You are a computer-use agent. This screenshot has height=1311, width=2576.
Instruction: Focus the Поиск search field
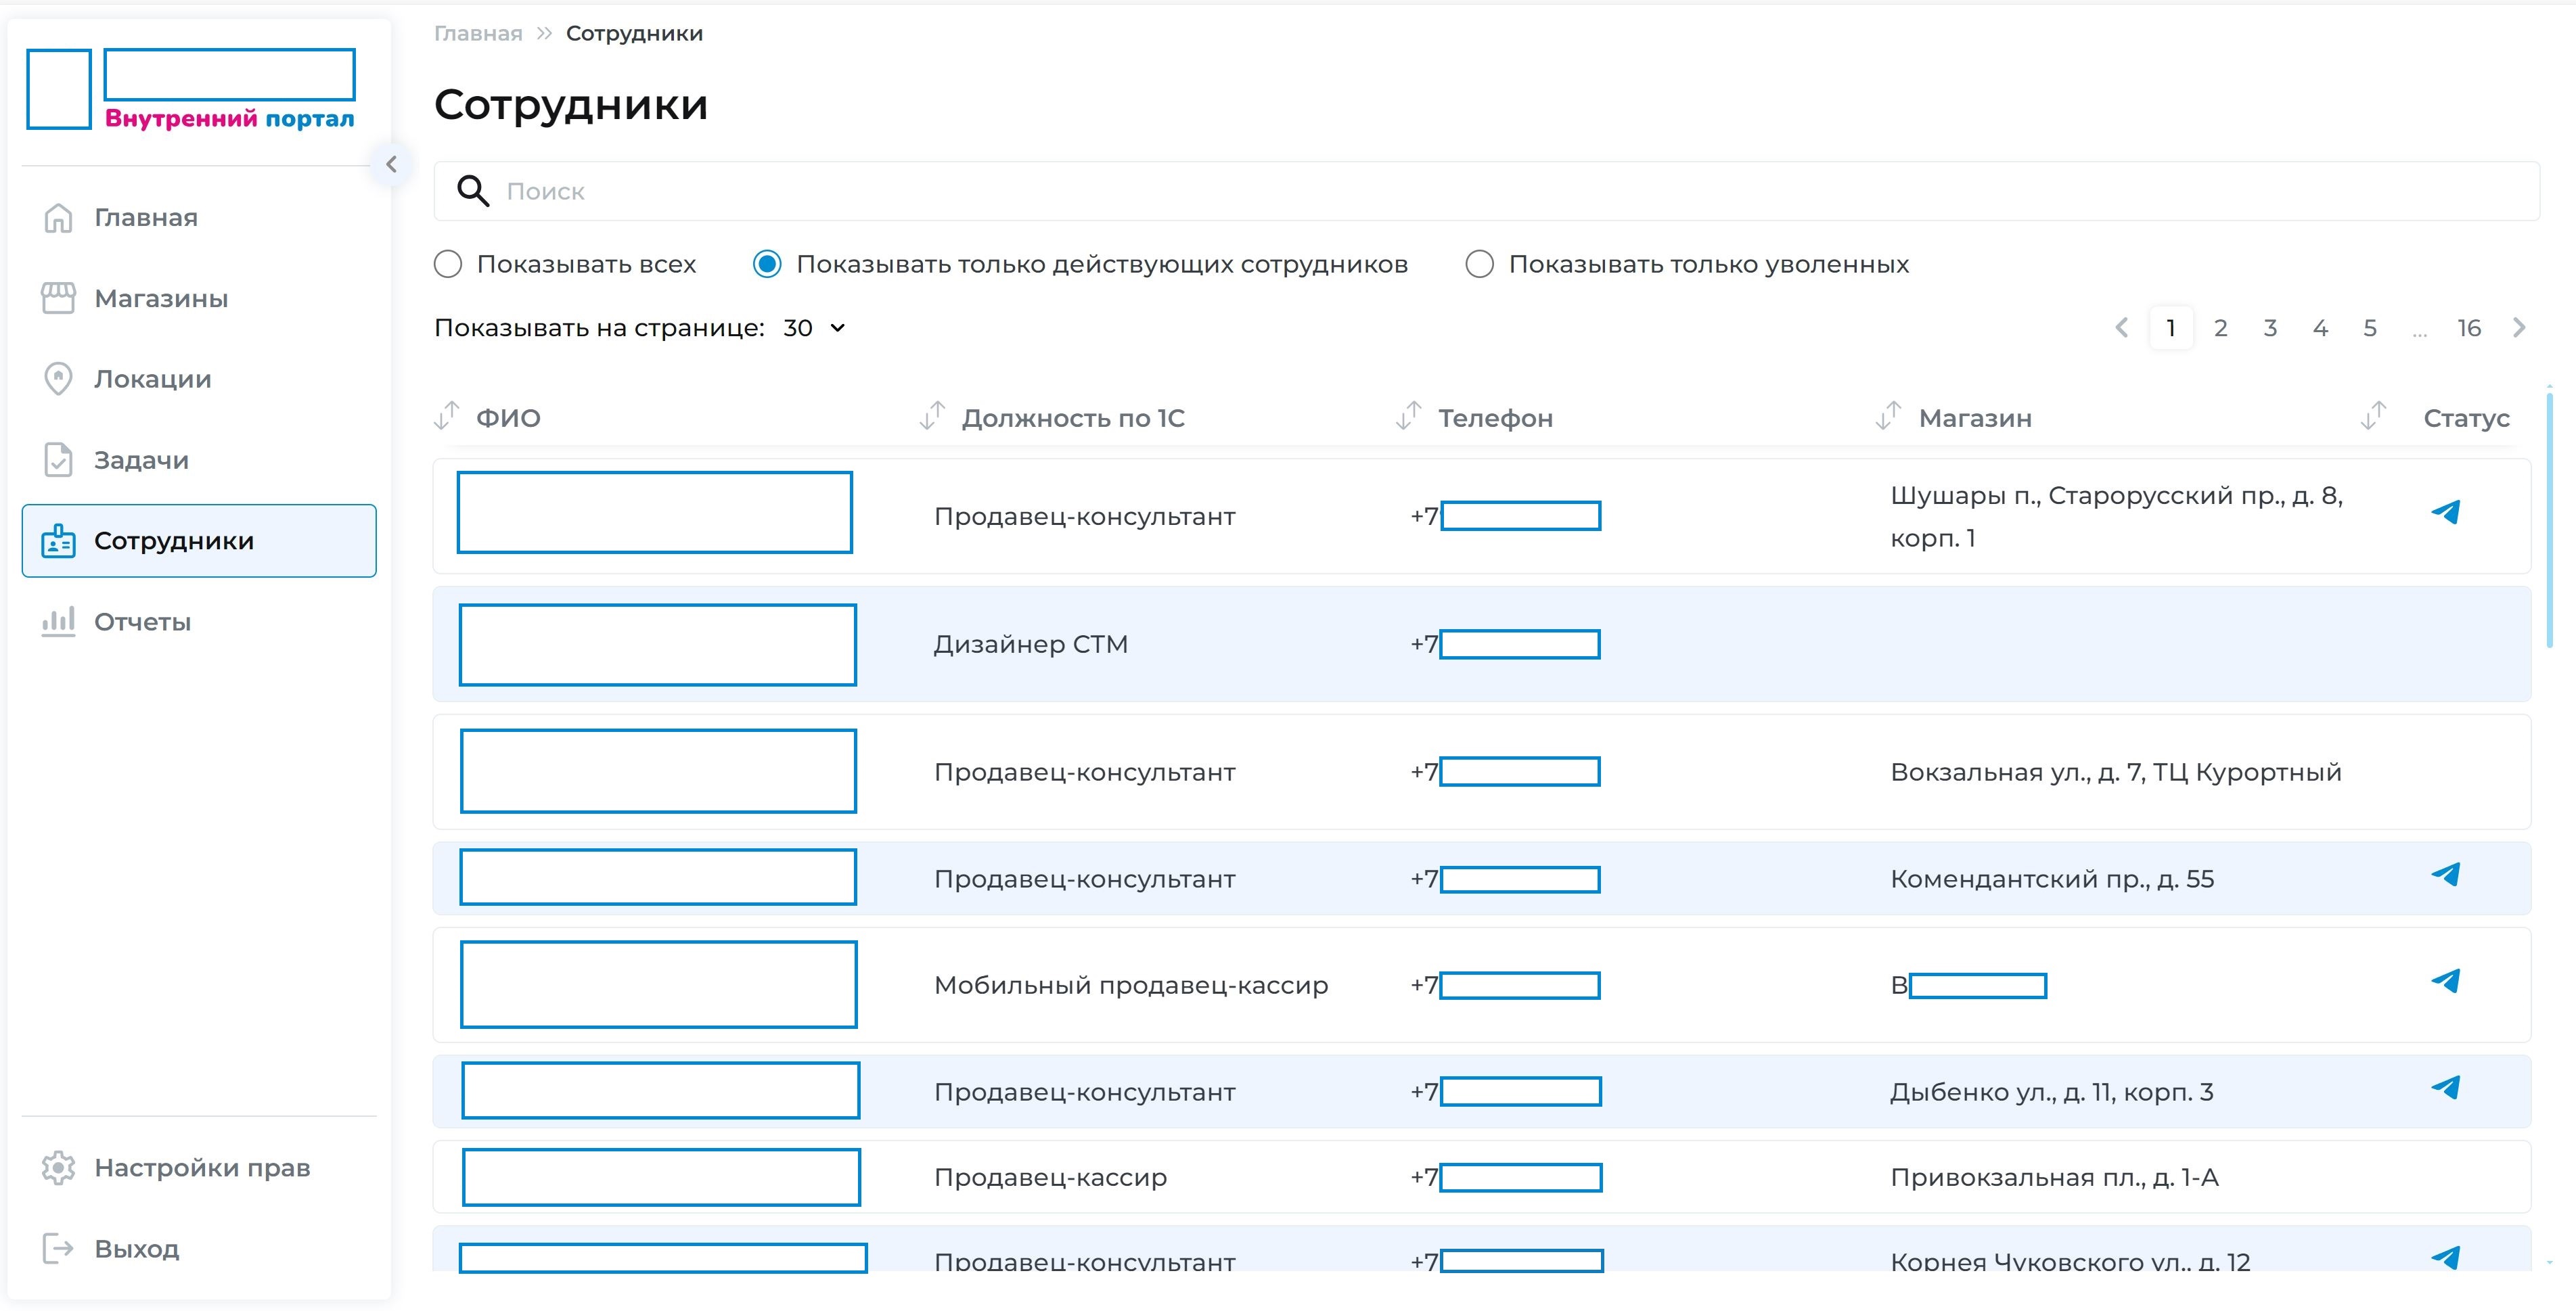coord(1486,190)
